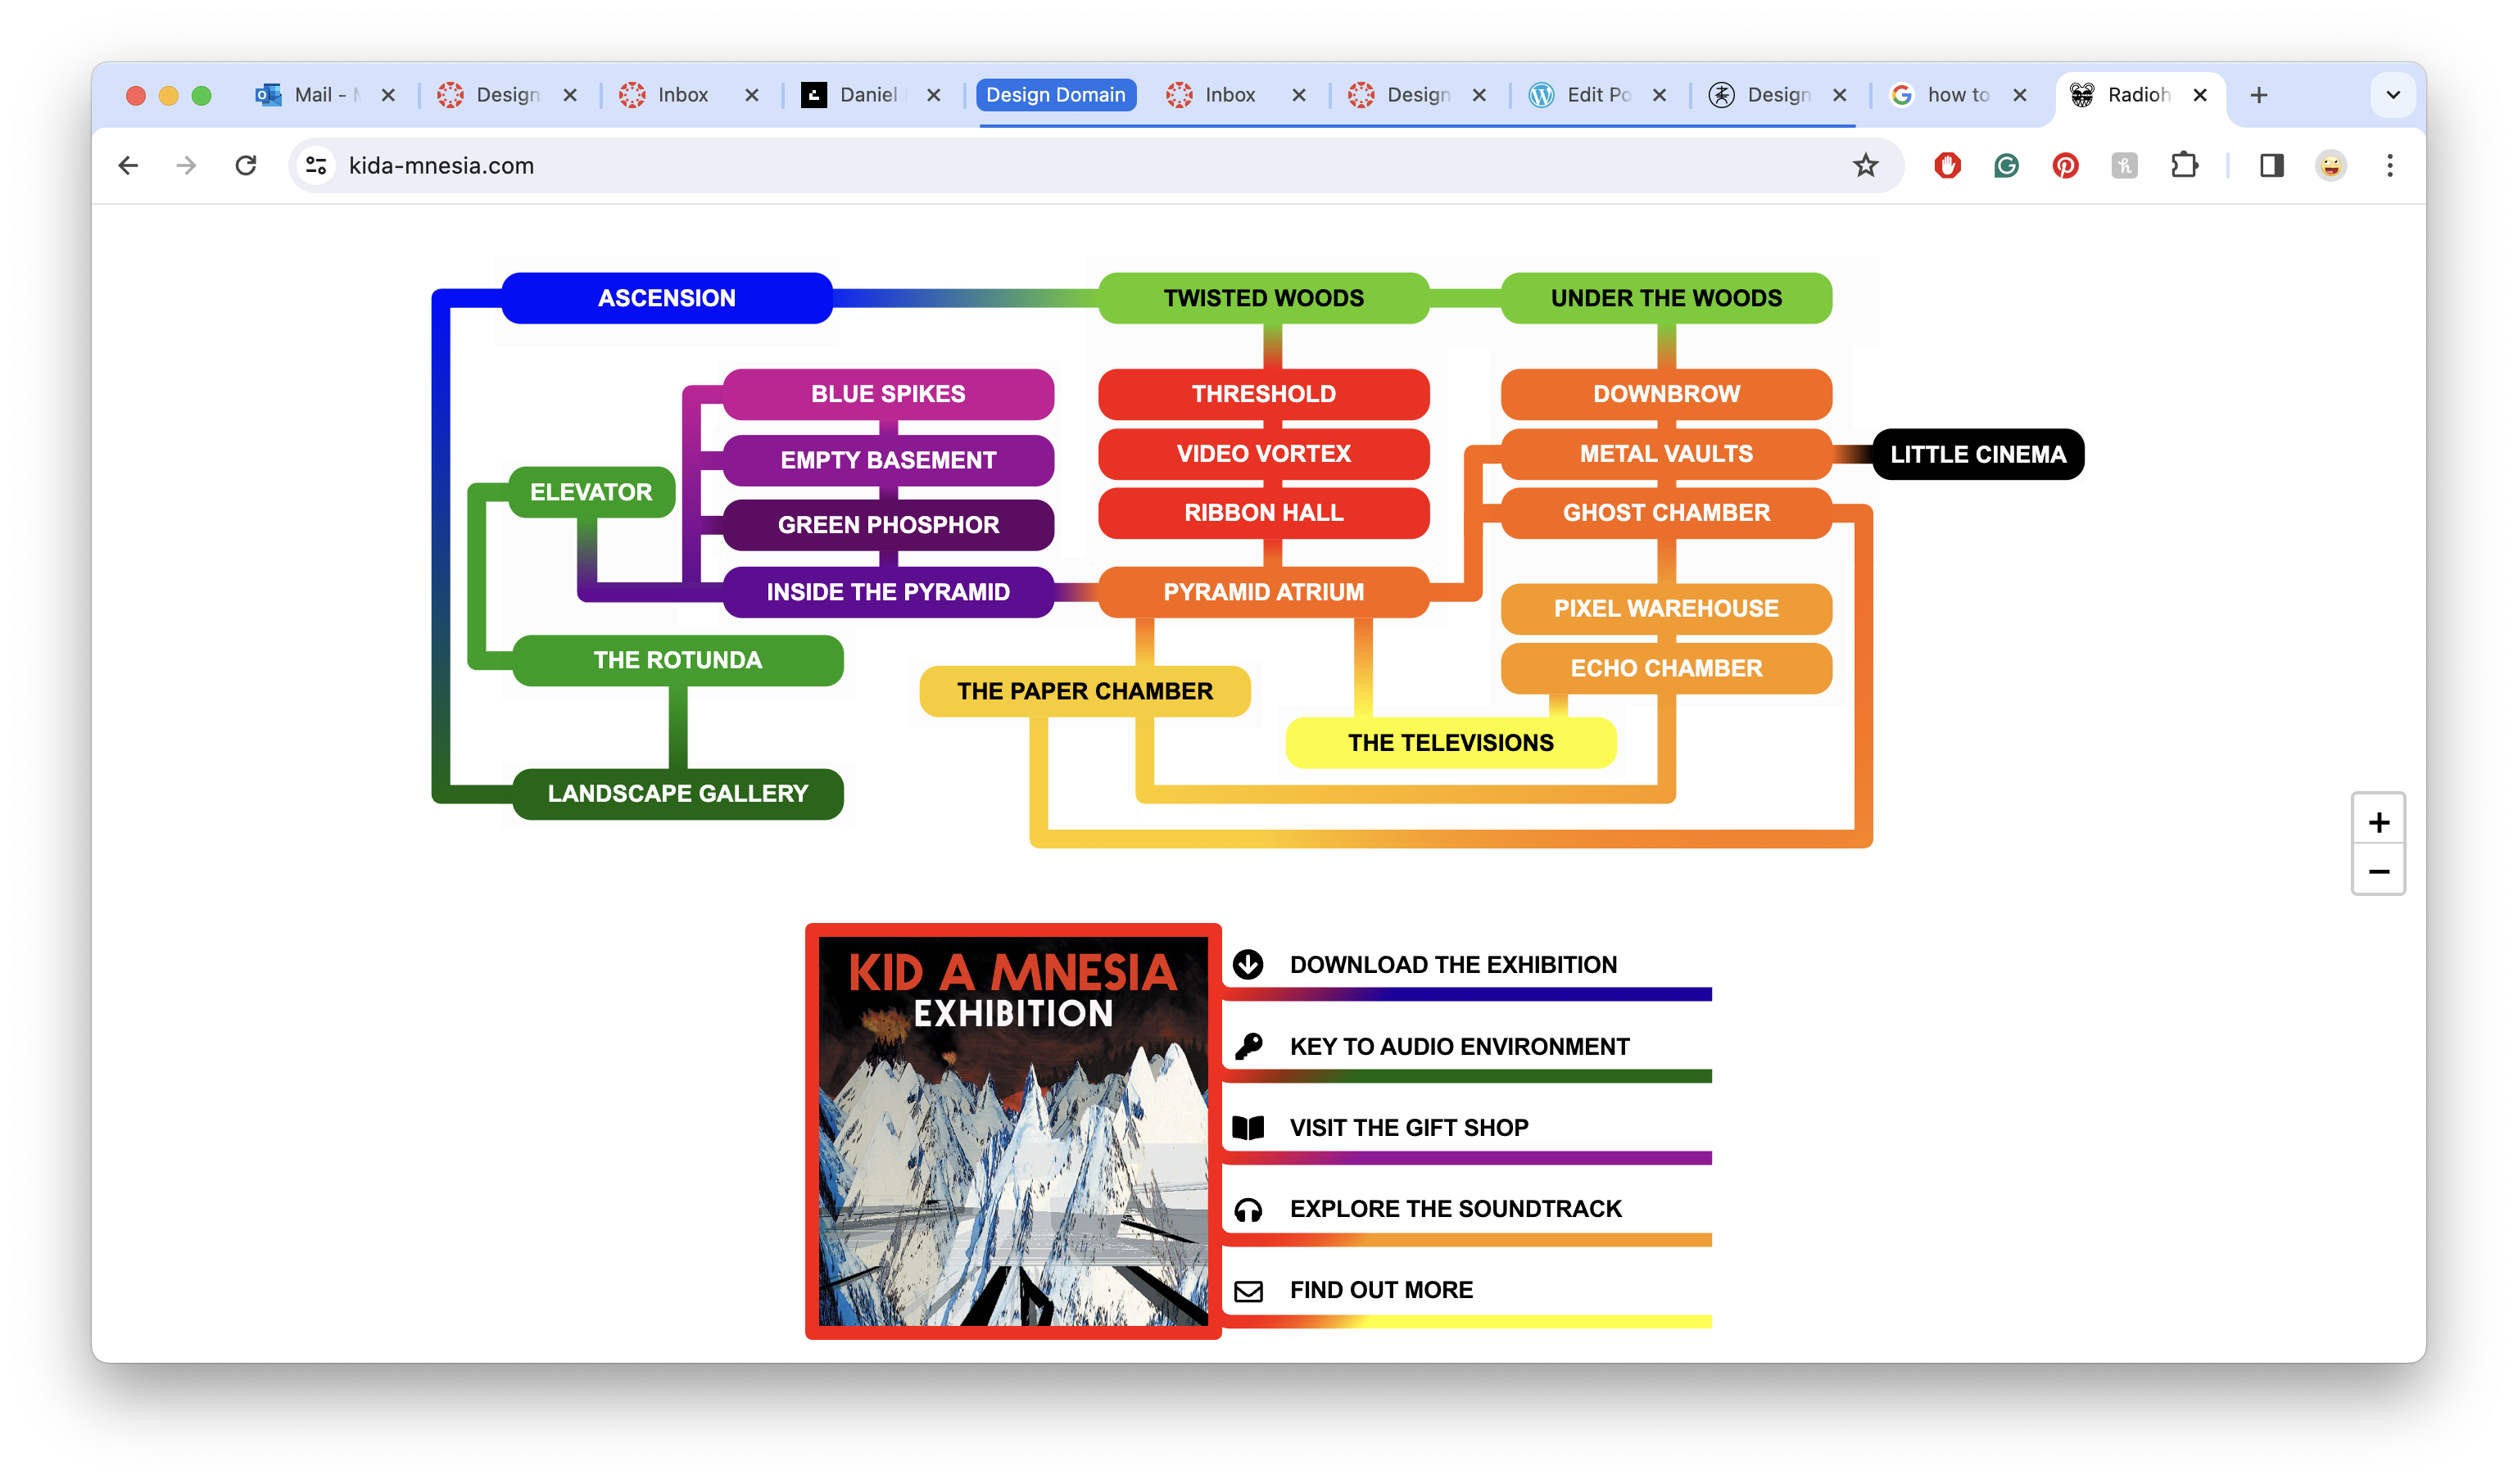Switch to the Mail tab
The width and height of the screenshot is (2518, 1484).
[315, 95]
